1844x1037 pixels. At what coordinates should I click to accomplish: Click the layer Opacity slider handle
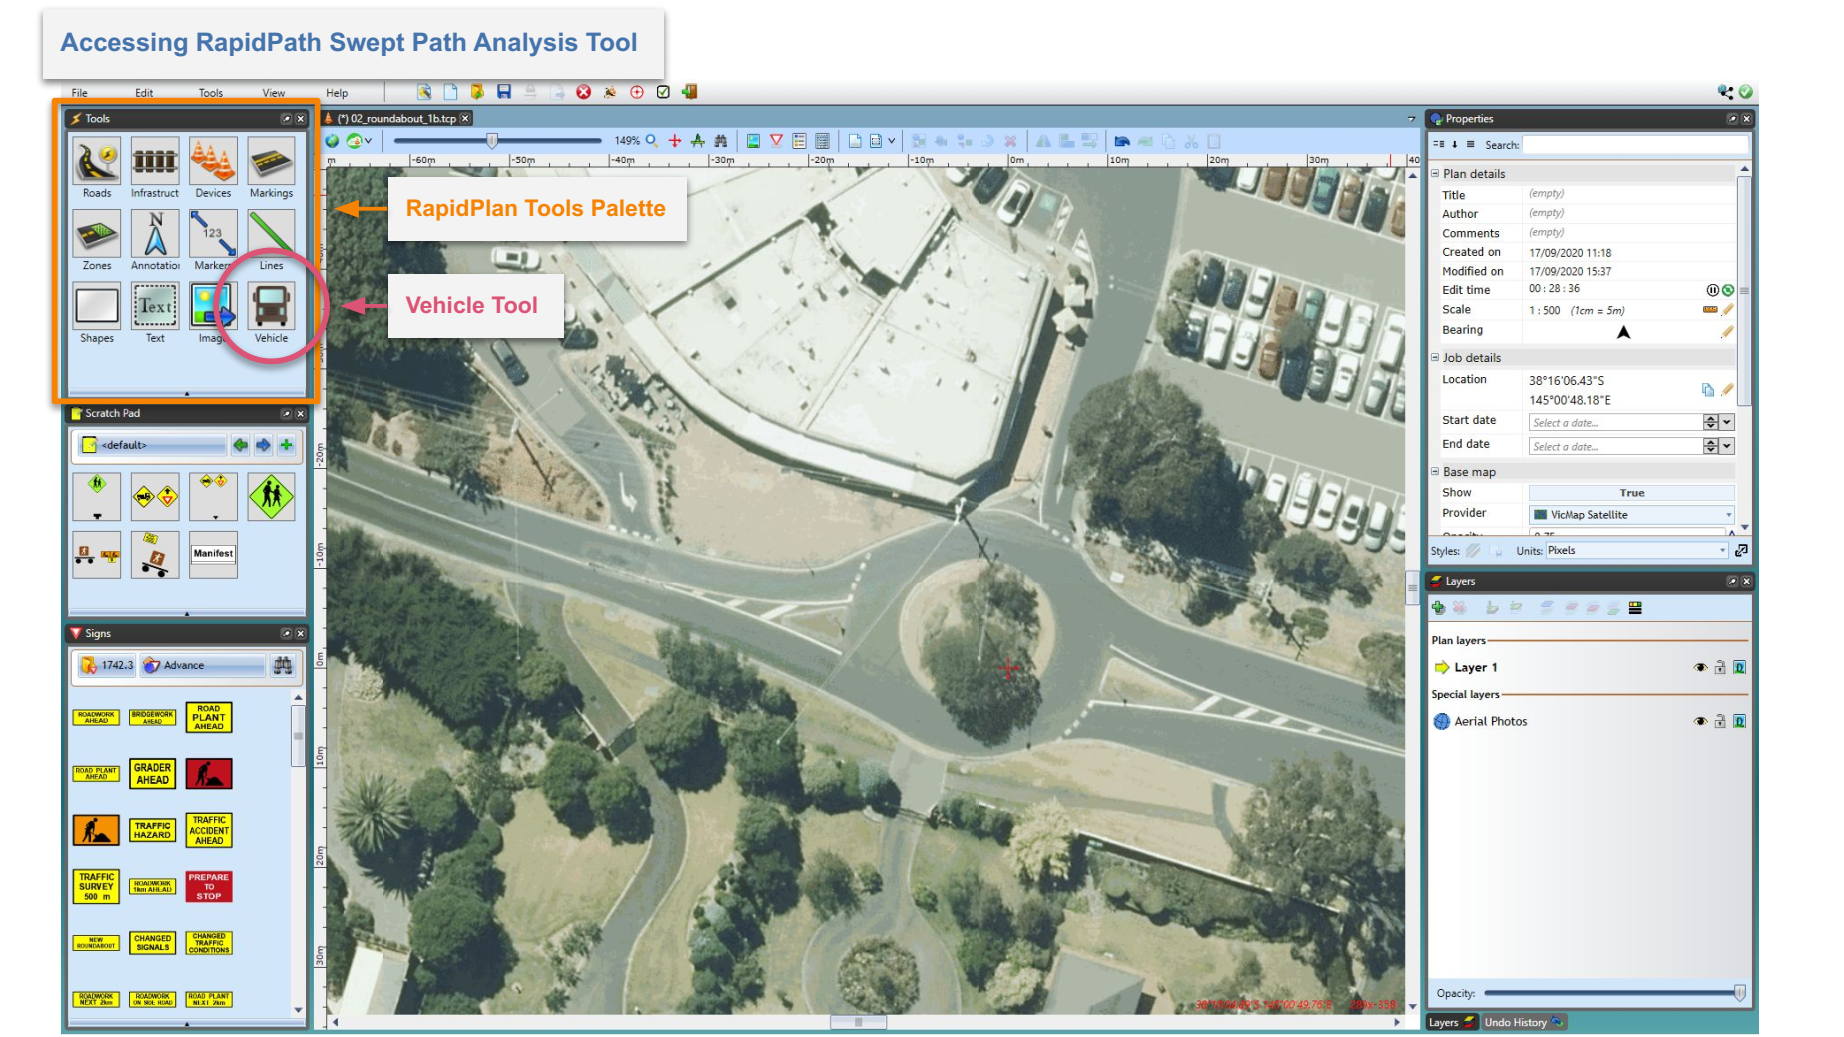(1740, 993)
